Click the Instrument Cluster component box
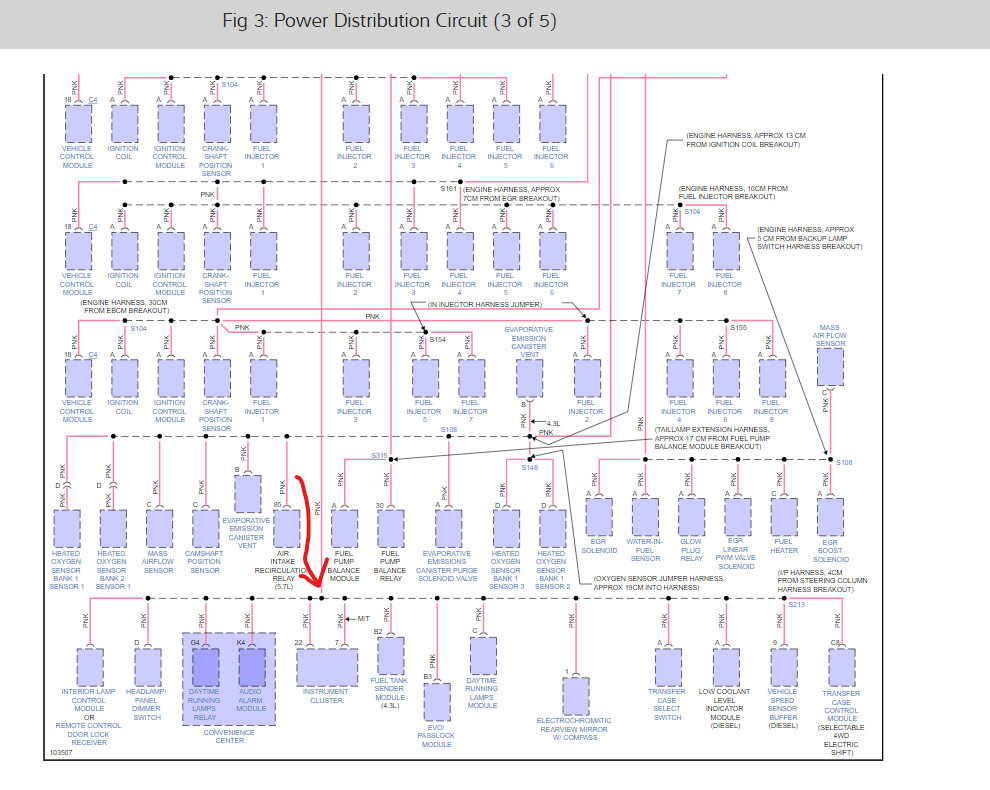This screenshot has height=790, width=990. click(327, 667)
